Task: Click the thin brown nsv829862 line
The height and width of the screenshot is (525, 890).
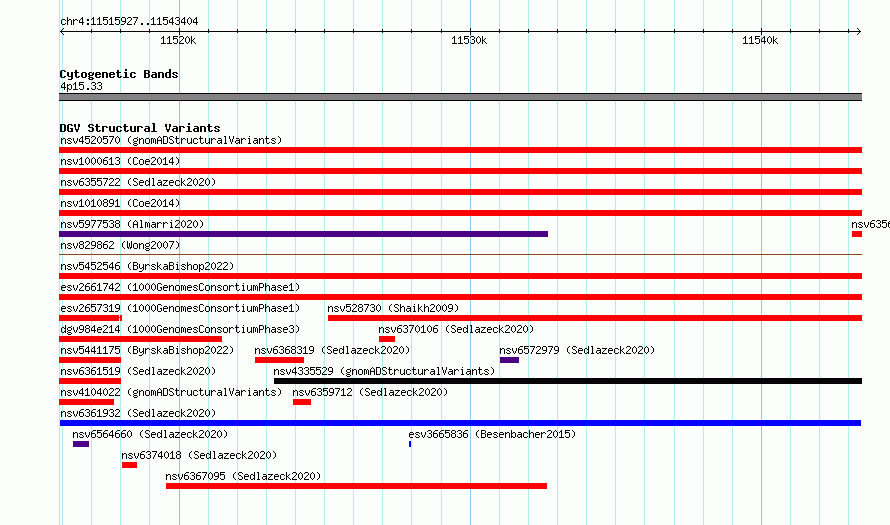Action: (x=460, y=254)
